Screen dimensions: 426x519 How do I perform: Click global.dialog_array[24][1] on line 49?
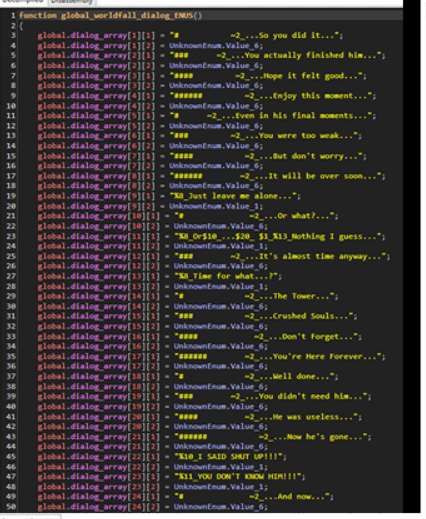click(99, 497)
